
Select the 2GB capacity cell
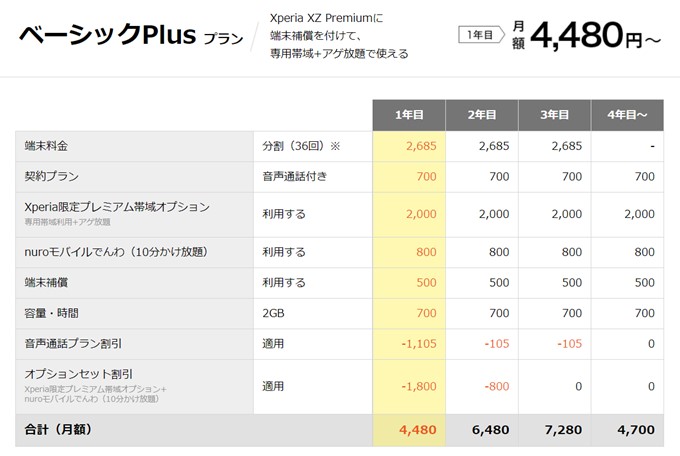(x=273, y=314)
